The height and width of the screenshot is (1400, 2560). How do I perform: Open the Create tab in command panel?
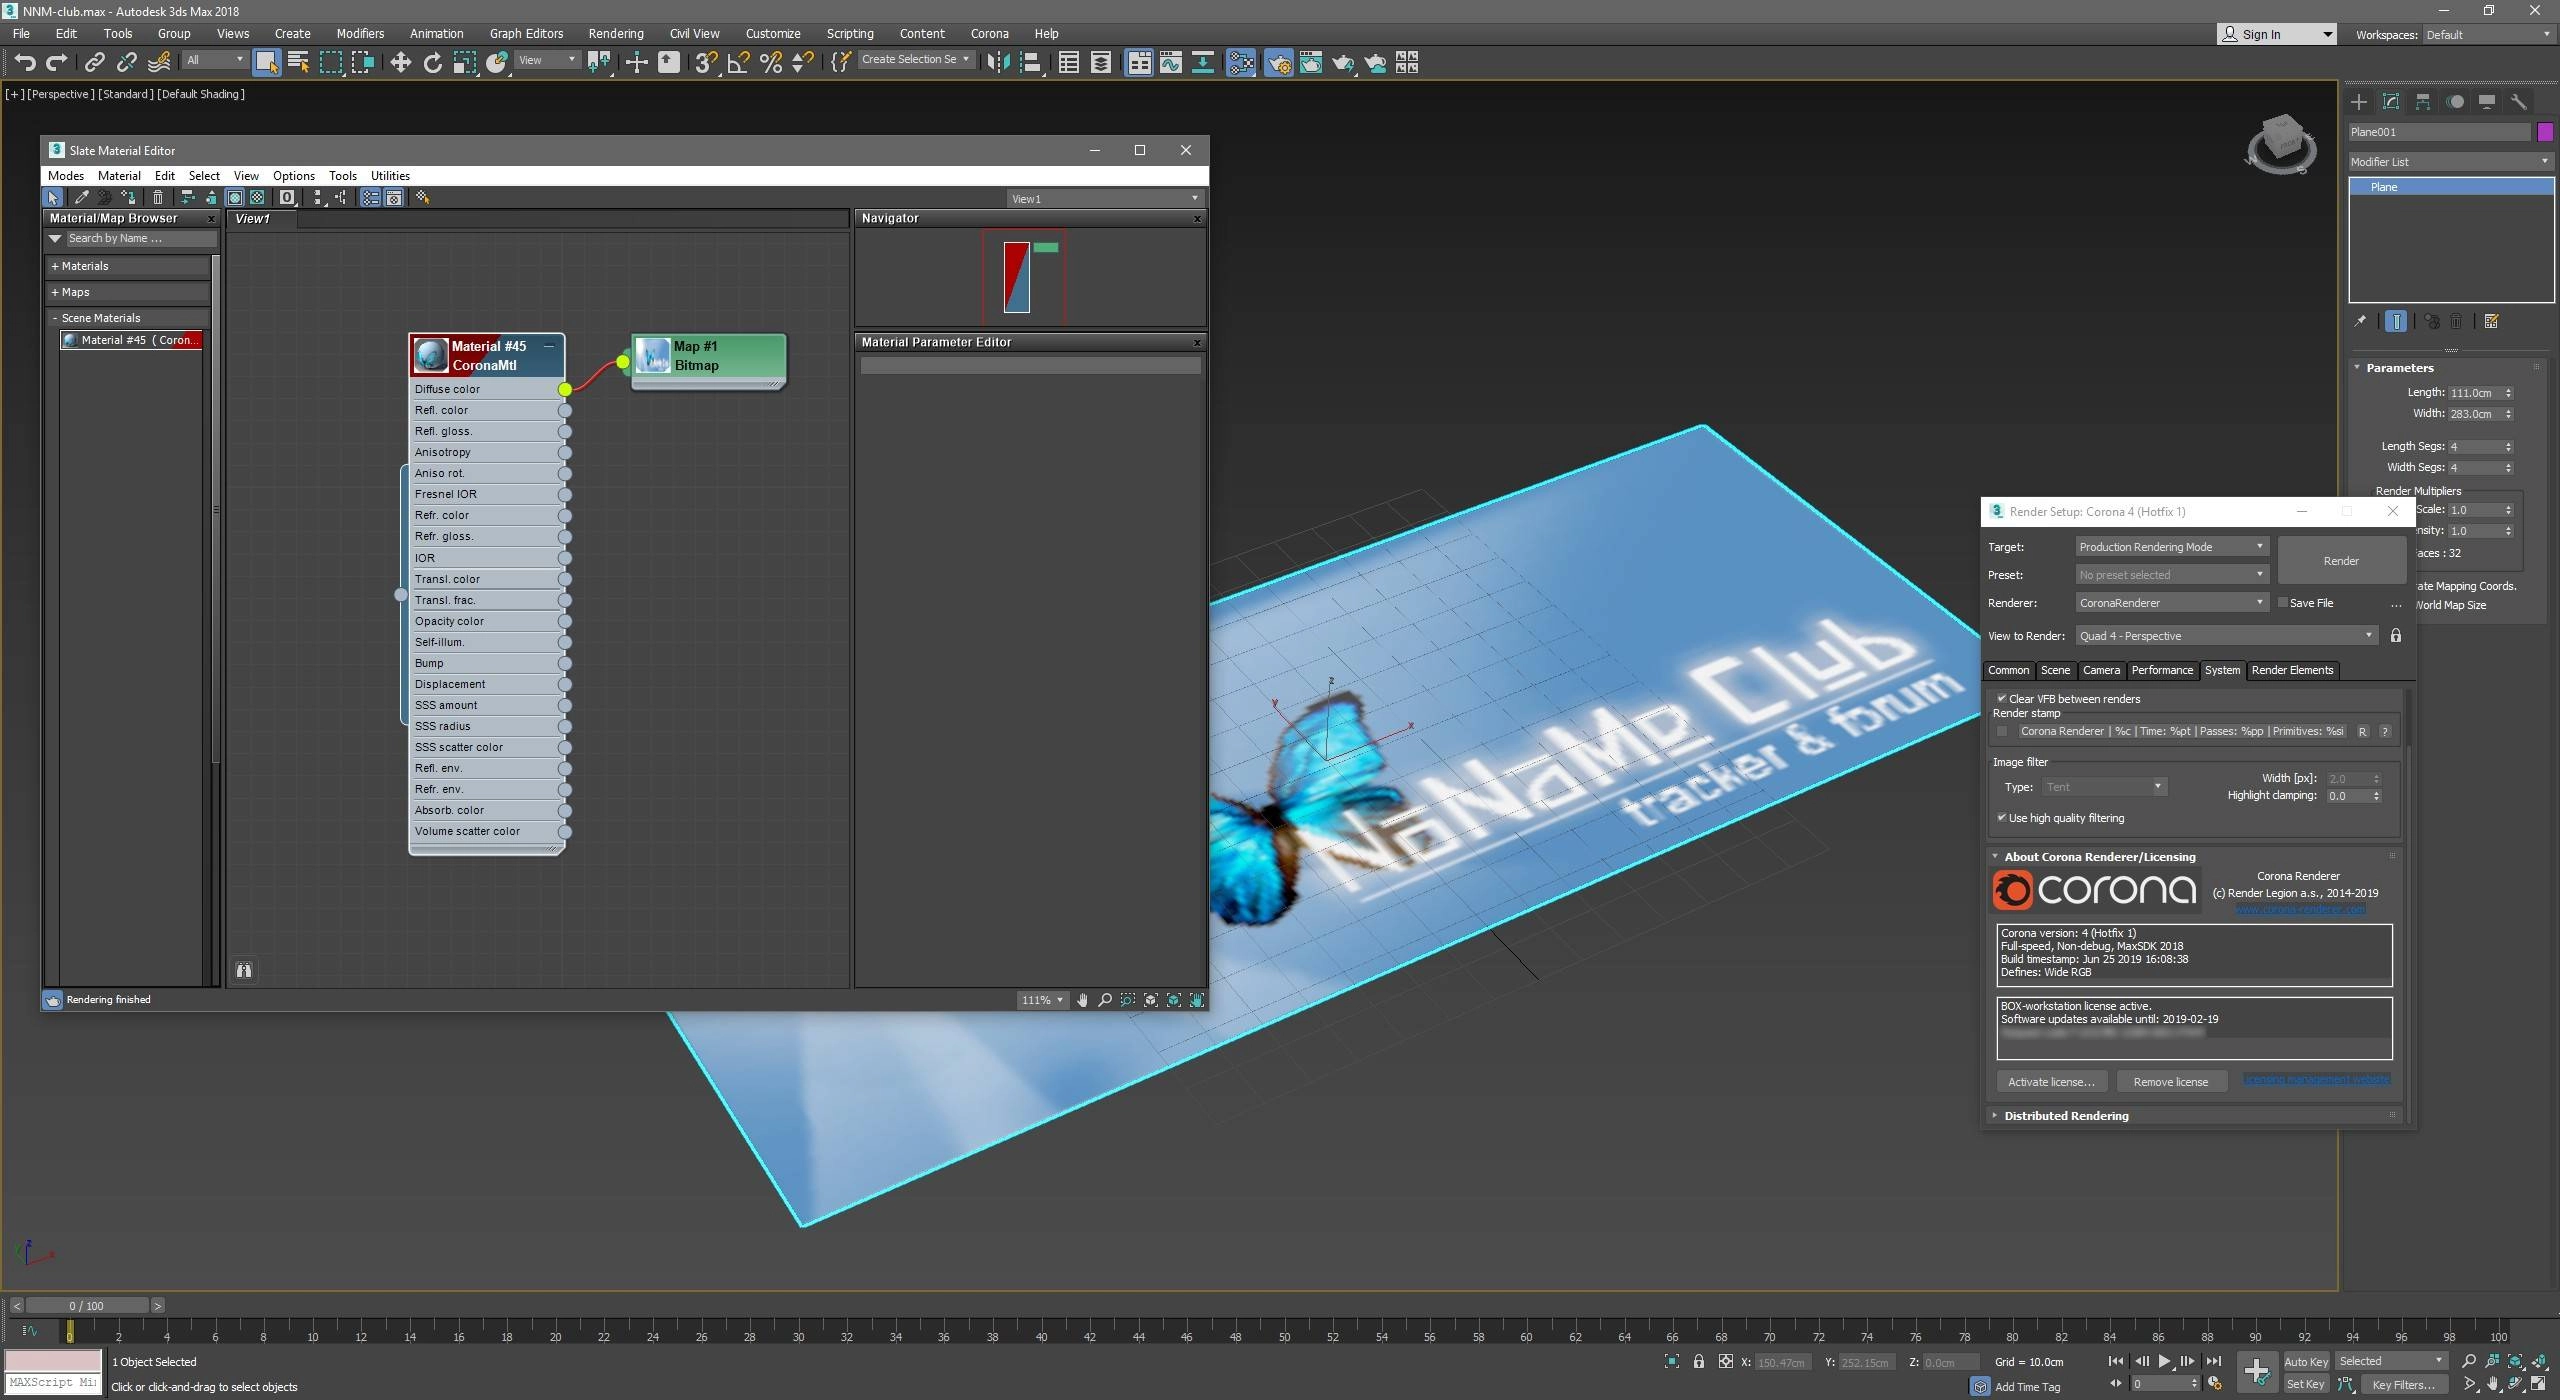(x=2359, y=102)
